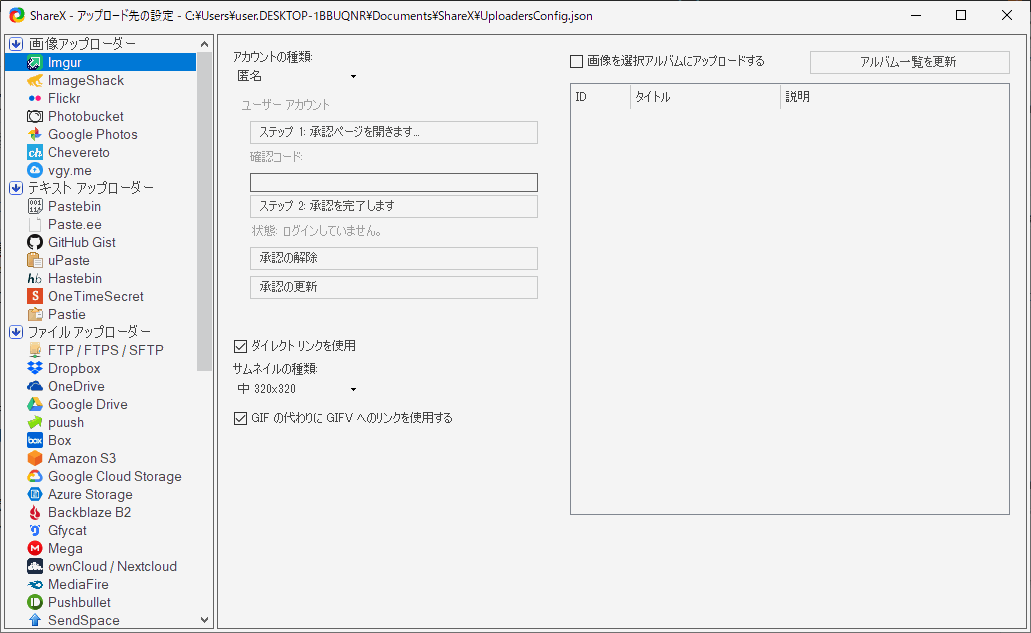The width and height of the screenshot is (1031, 633).
Task: Select the MediaFire icon
Action: 35,584
